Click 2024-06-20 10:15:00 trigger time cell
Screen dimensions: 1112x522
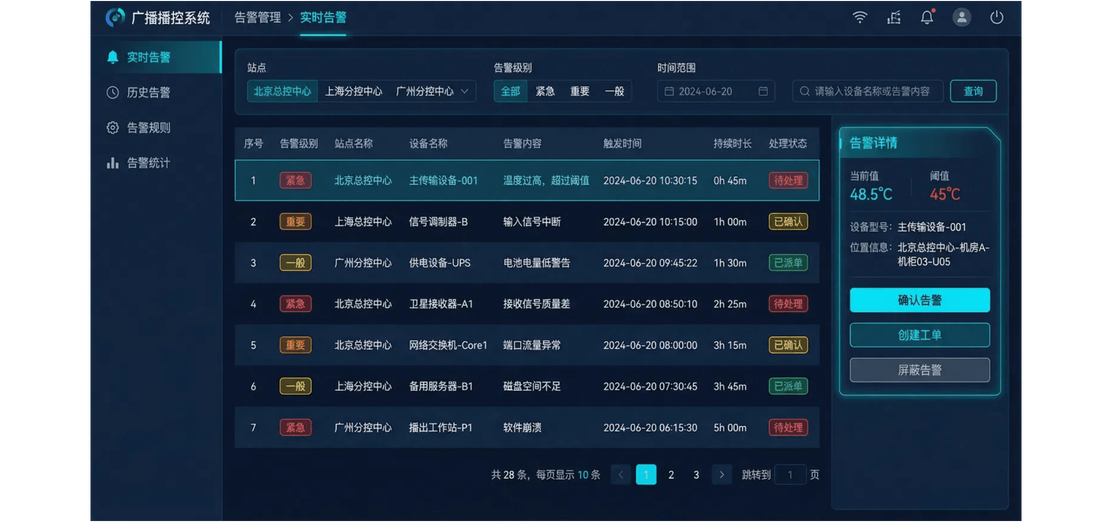click(x=650, y=222)
